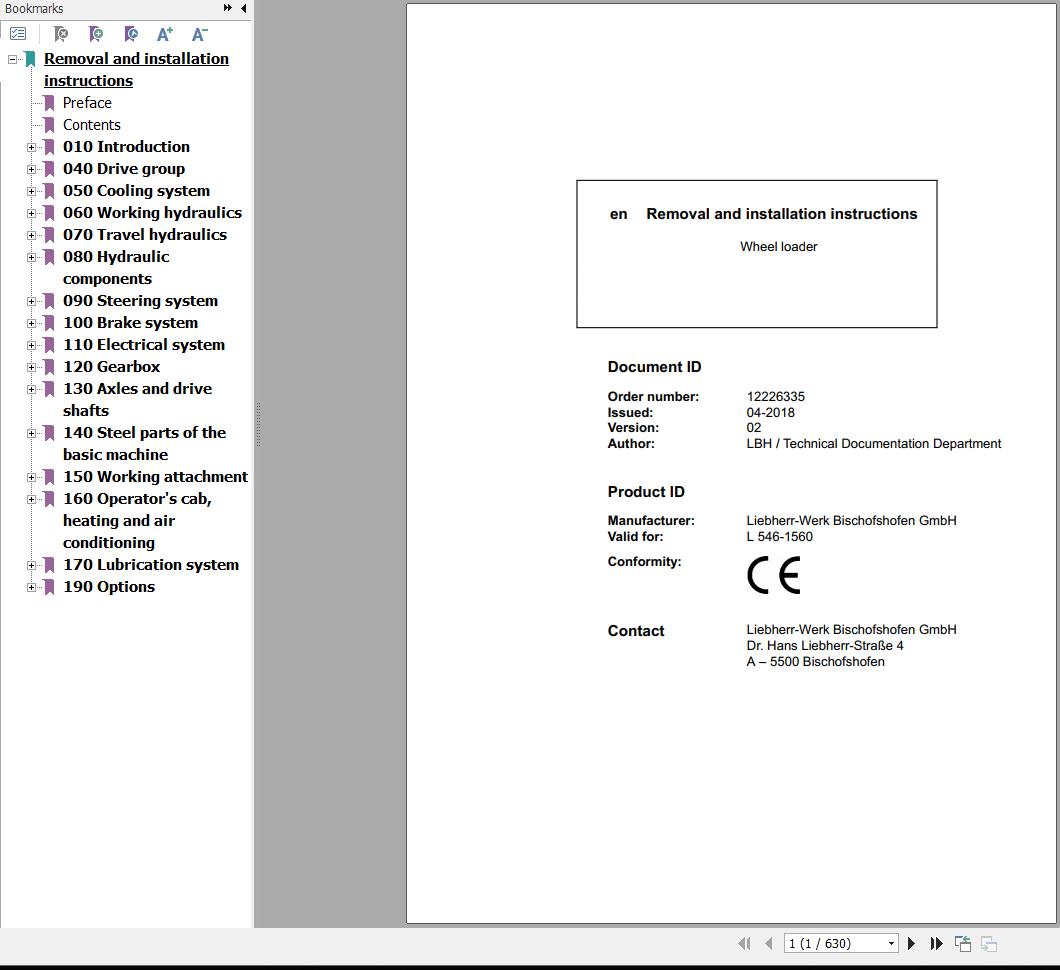Viewport: 1060px width, 970px height.
Task: Open the bookmark options menu icon
Action: (18, 33)
